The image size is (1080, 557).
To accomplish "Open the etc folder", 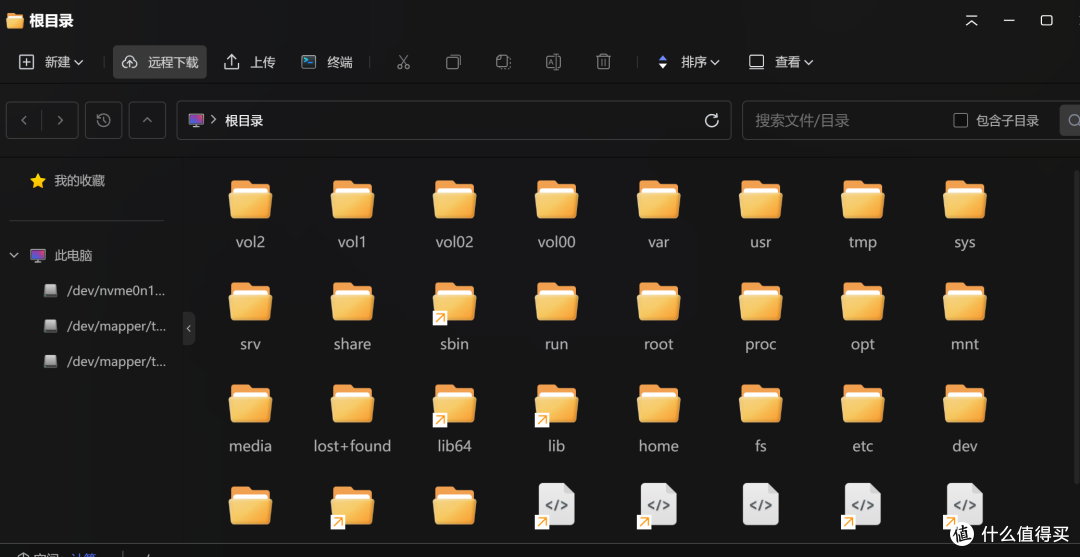I will 862,417.
